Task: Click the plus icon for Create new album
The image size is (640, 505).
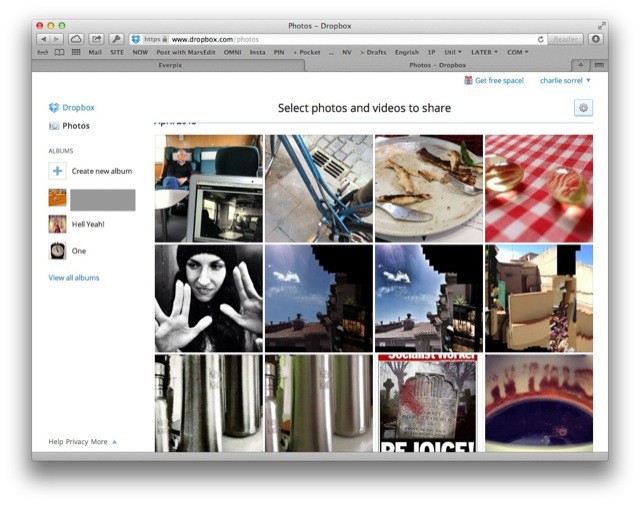Action: pos(58,171)
